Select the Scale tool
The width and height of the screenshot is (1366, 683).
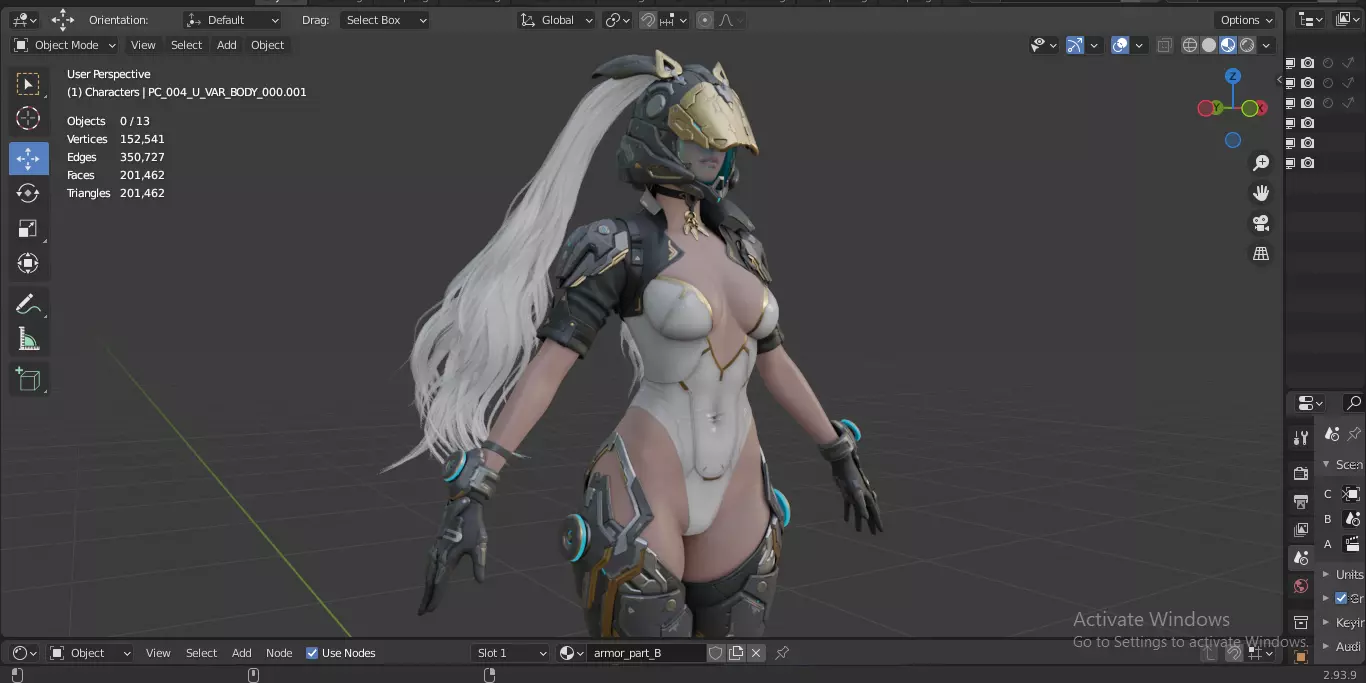point(29,229)
